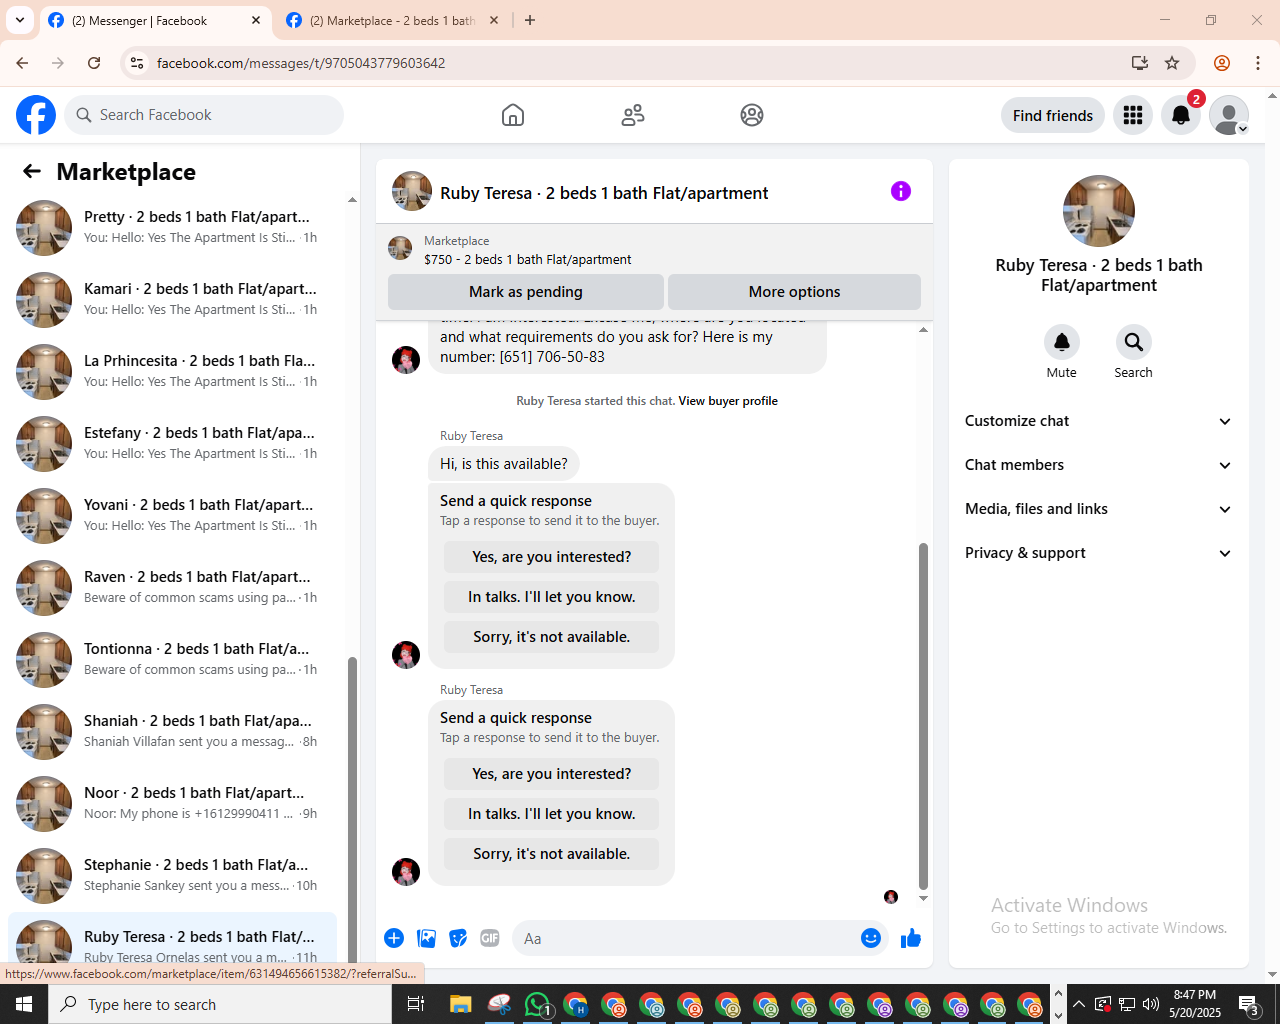Viewport: 1280px width, 1024px height.
Task: Open La Prhincesita's conversation
Action: point(172,372)
